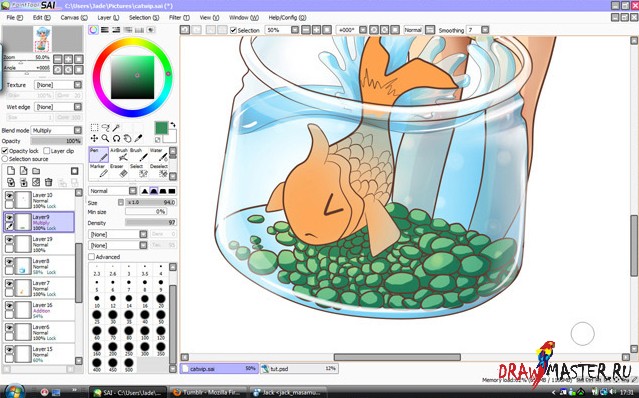Open the Window menu
Image resolution: width=639 pixels, height=398 pixels.
(244, 18)
